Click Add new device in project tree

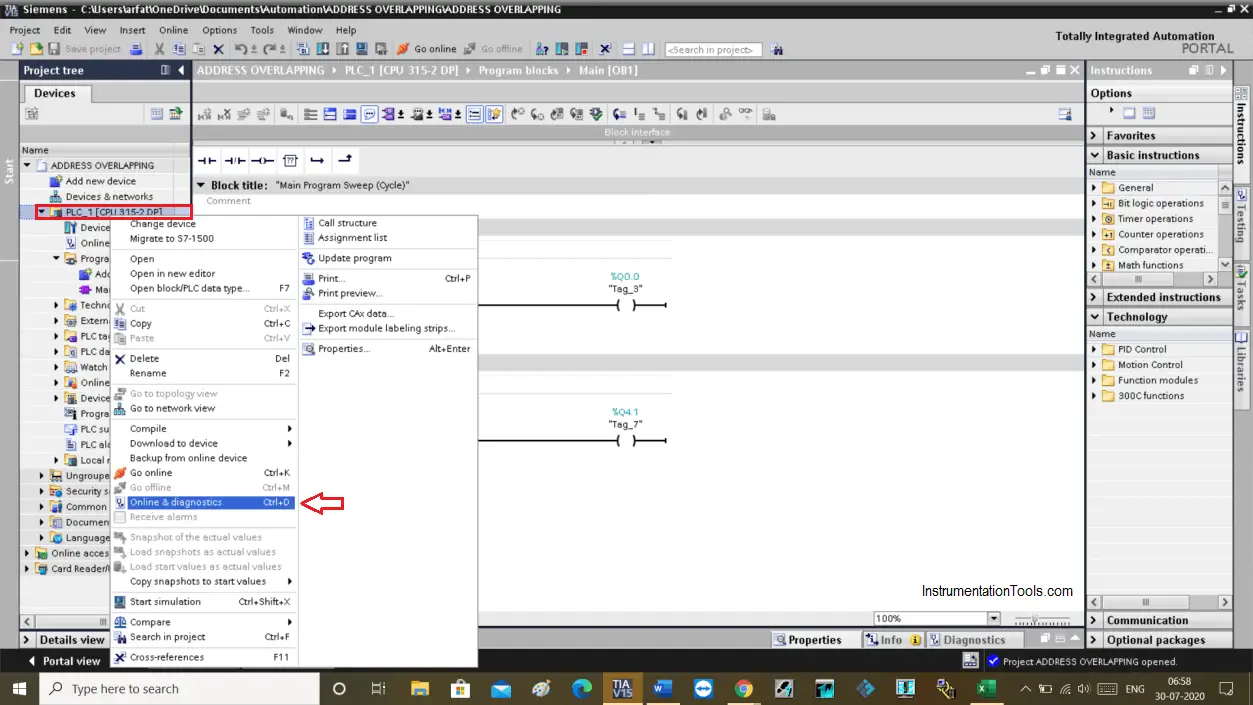100,181
